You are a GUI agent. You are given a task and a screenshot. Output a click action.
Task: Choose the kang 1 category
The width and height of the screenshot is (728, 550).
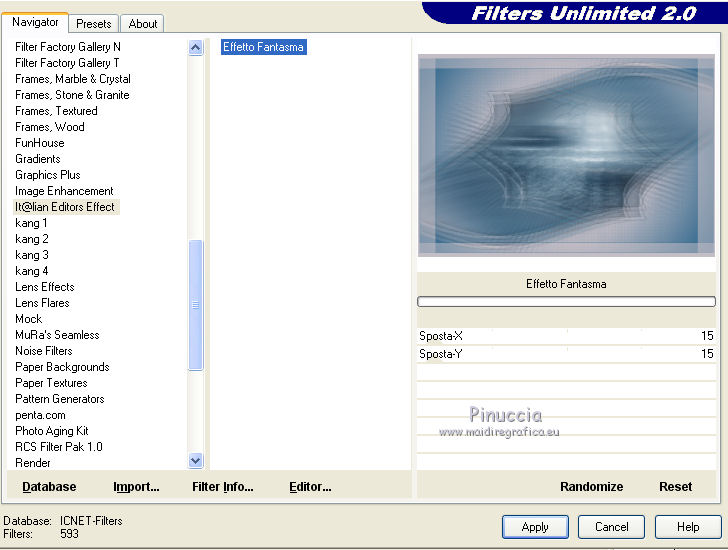(x=31, y=223)
